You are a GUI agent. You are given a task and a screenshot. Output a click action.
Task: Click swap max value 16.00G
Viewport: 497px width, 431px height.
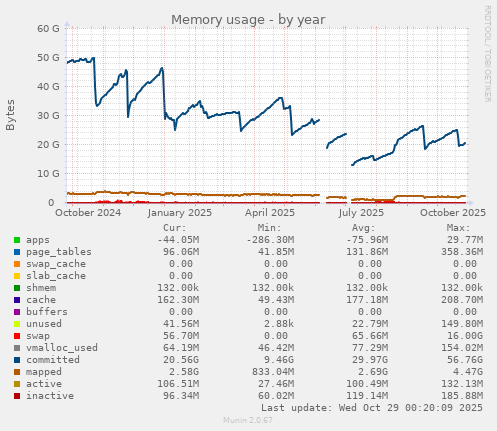pyautogui.click(x=465, y=336)
